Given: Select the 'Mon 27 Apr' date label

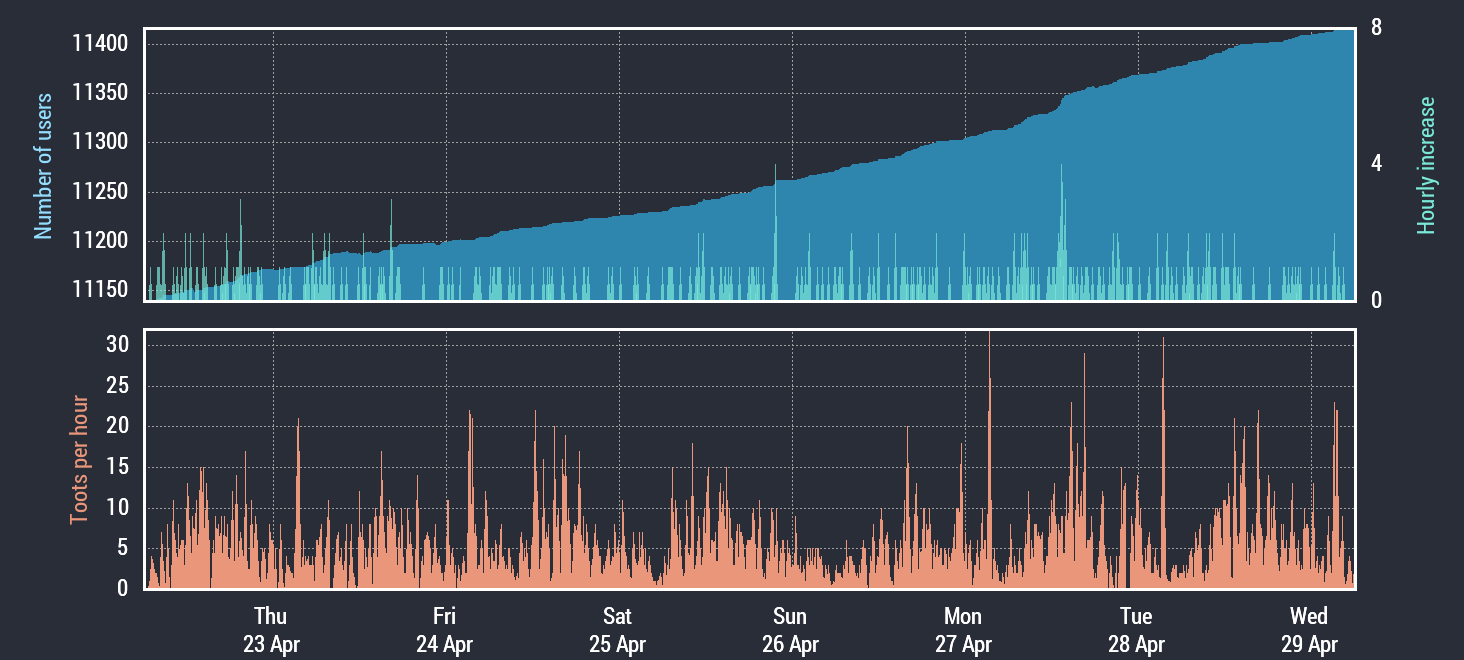Looking at the screenshot, I should pyautogui.click(x=963, y=630).
